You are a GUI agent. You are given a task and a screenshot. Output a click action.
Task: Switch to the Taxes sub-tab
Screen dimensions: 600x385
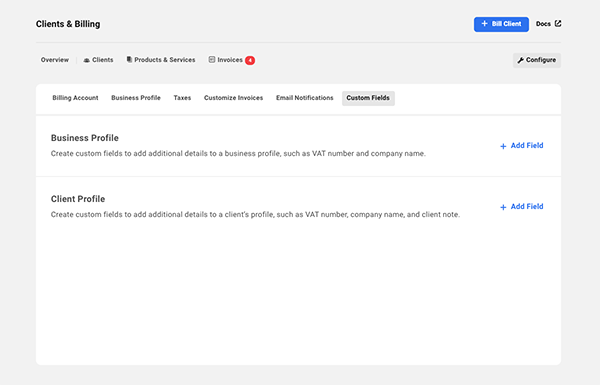[182, 98]
